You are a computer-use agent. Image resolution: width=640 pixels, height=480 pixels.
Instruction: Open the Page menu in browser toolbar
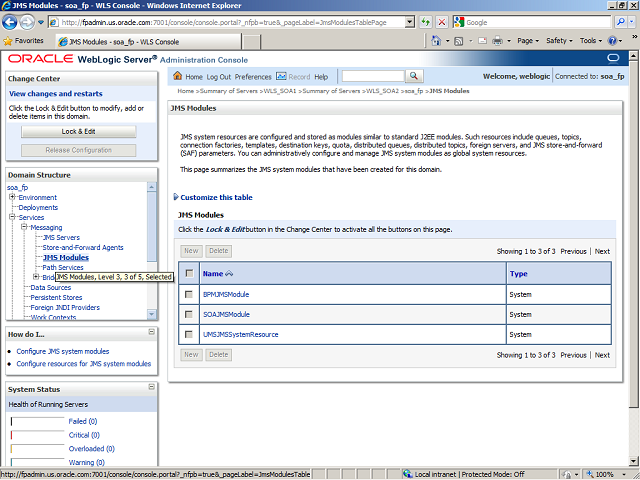(x=526, y=41)
